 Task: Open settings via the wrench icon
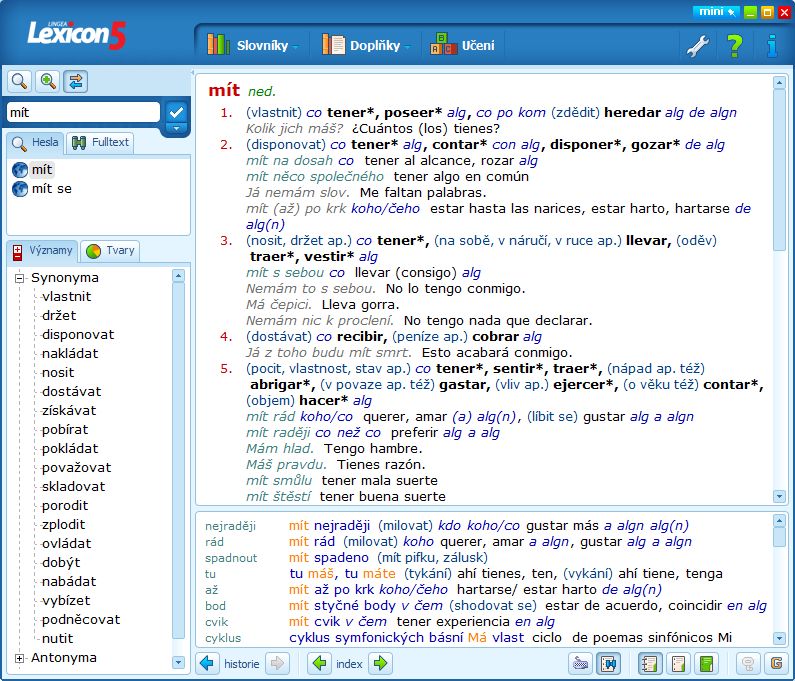698,46
